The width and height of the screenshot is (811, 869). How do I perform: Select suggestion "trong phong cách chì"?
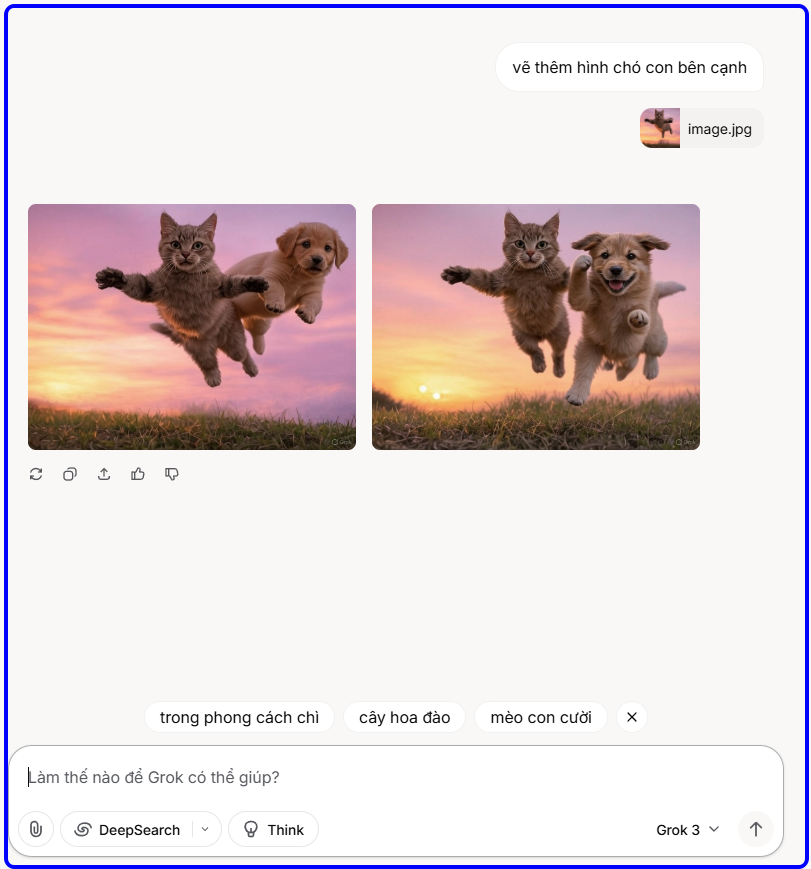(x=239, y=717)
